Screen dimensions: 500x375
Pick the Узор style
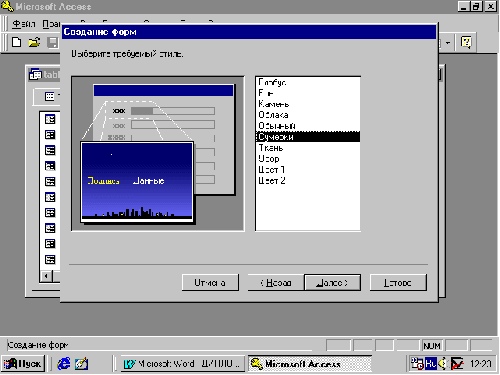[308, 159]
